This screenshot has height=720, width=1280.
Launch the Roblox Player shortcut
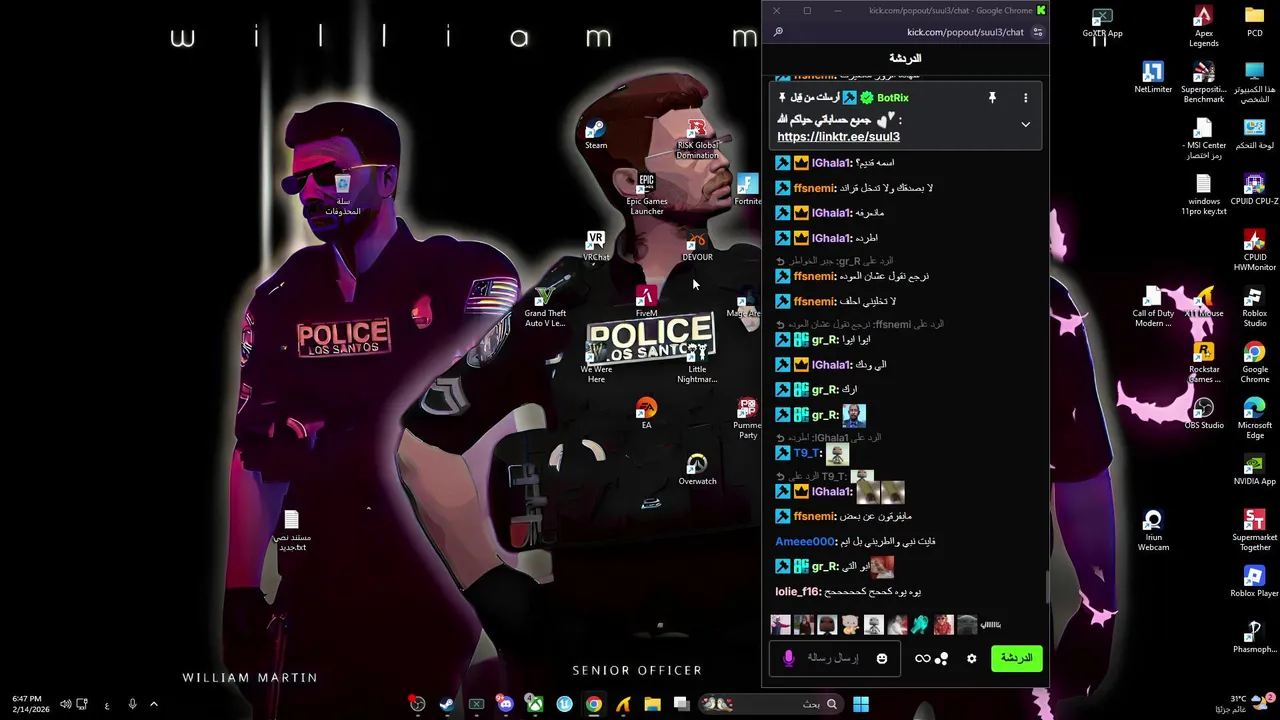pos(1254,582)
